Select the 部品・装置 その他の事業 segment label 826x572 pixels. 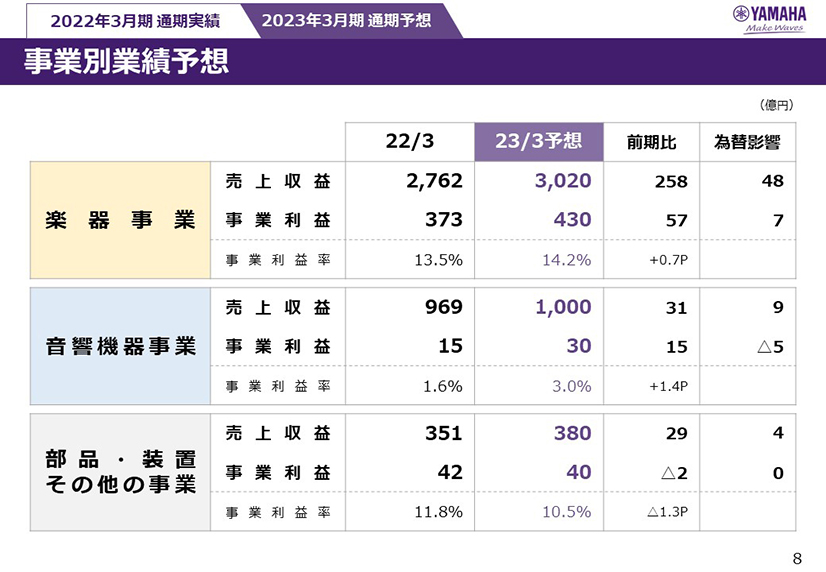tap(120, 472)
